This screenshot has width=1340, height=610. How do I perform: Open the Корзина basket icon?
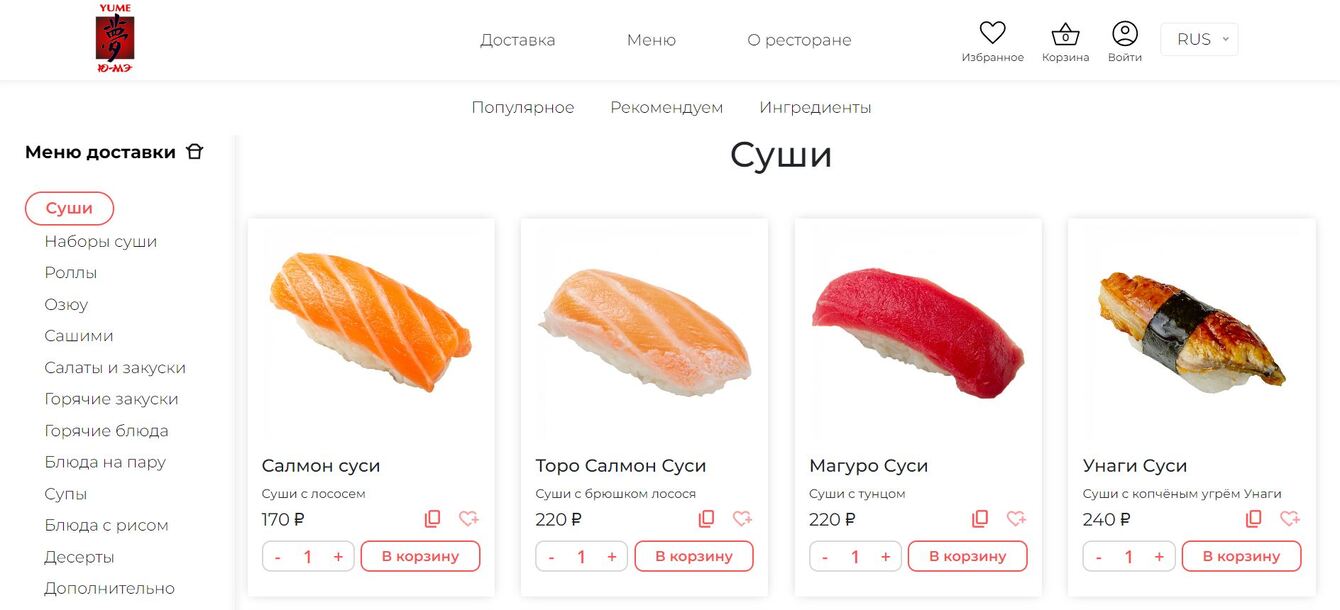[x=1065, y=34]
